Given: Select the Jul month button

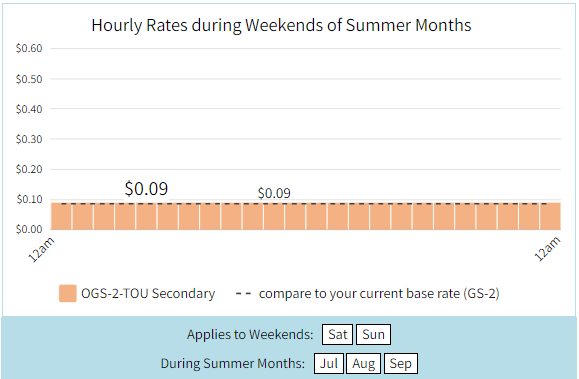Looking at the screenshot, I should [329, 363].
